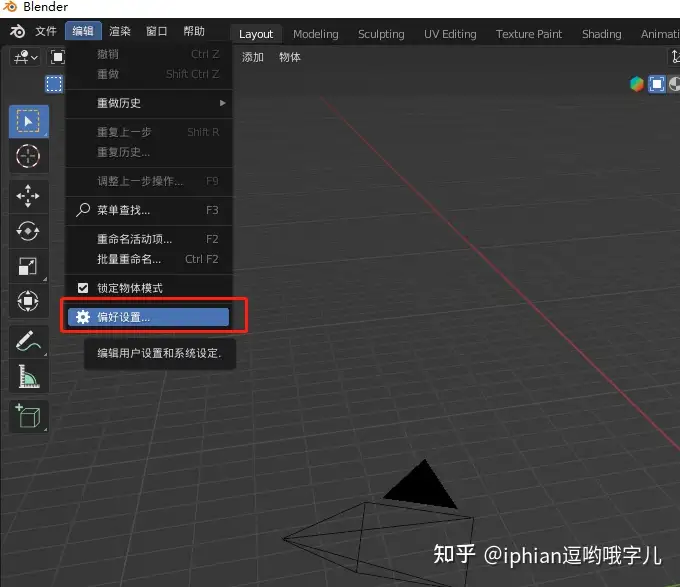Open the 物体 menu in viewport header

(x=290, y=57)
